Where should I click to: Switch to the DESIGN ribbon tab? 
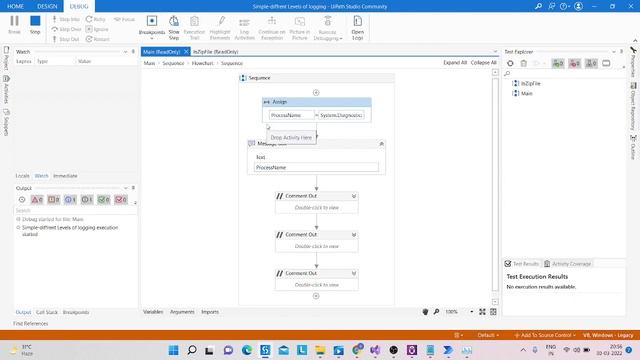click(47, 6)
